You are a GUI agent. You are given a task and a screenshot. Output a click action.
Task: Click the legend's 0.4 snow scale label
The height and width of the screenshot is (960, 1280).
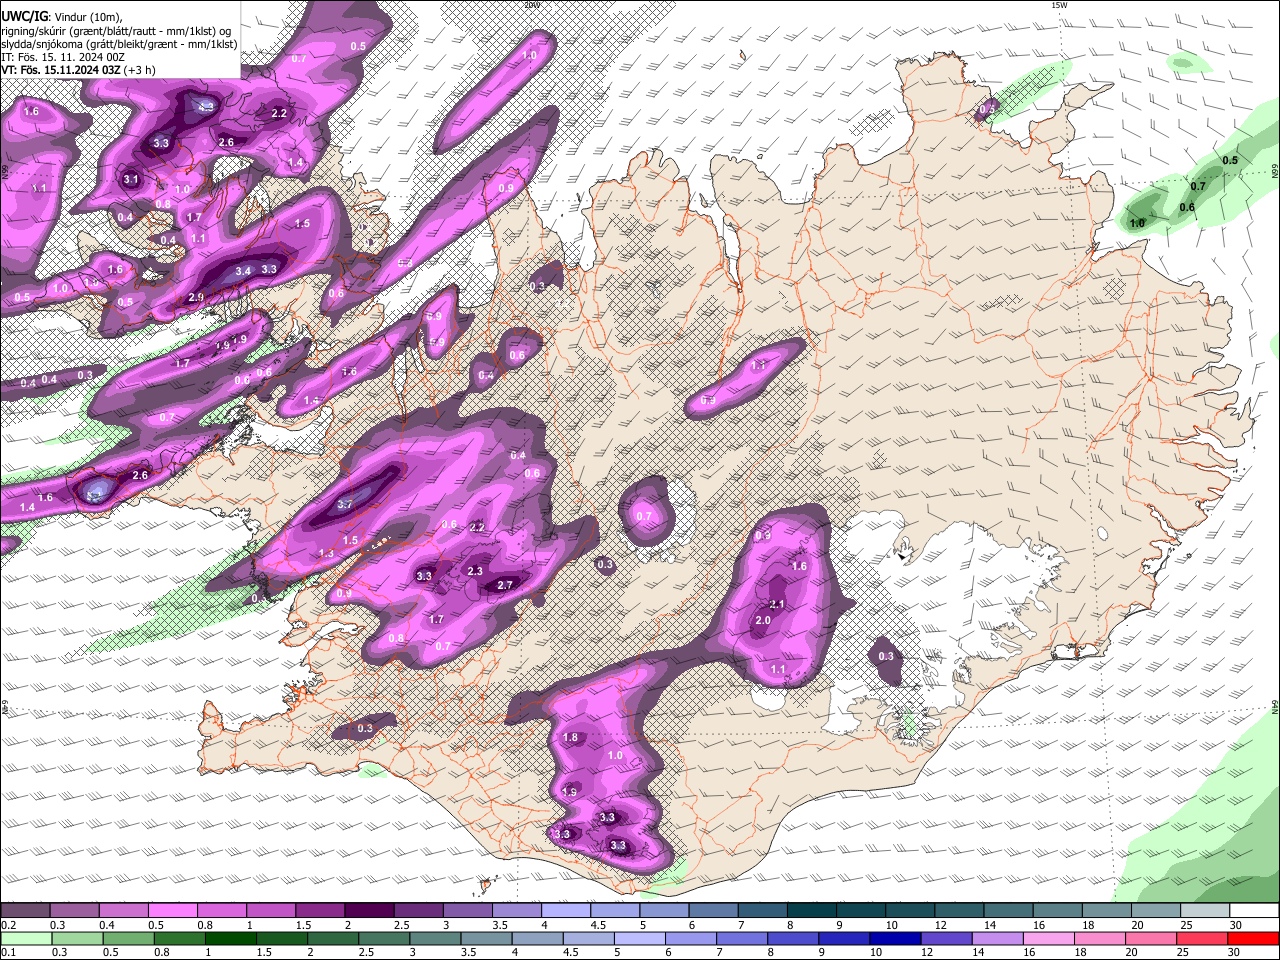click(107, 925)
